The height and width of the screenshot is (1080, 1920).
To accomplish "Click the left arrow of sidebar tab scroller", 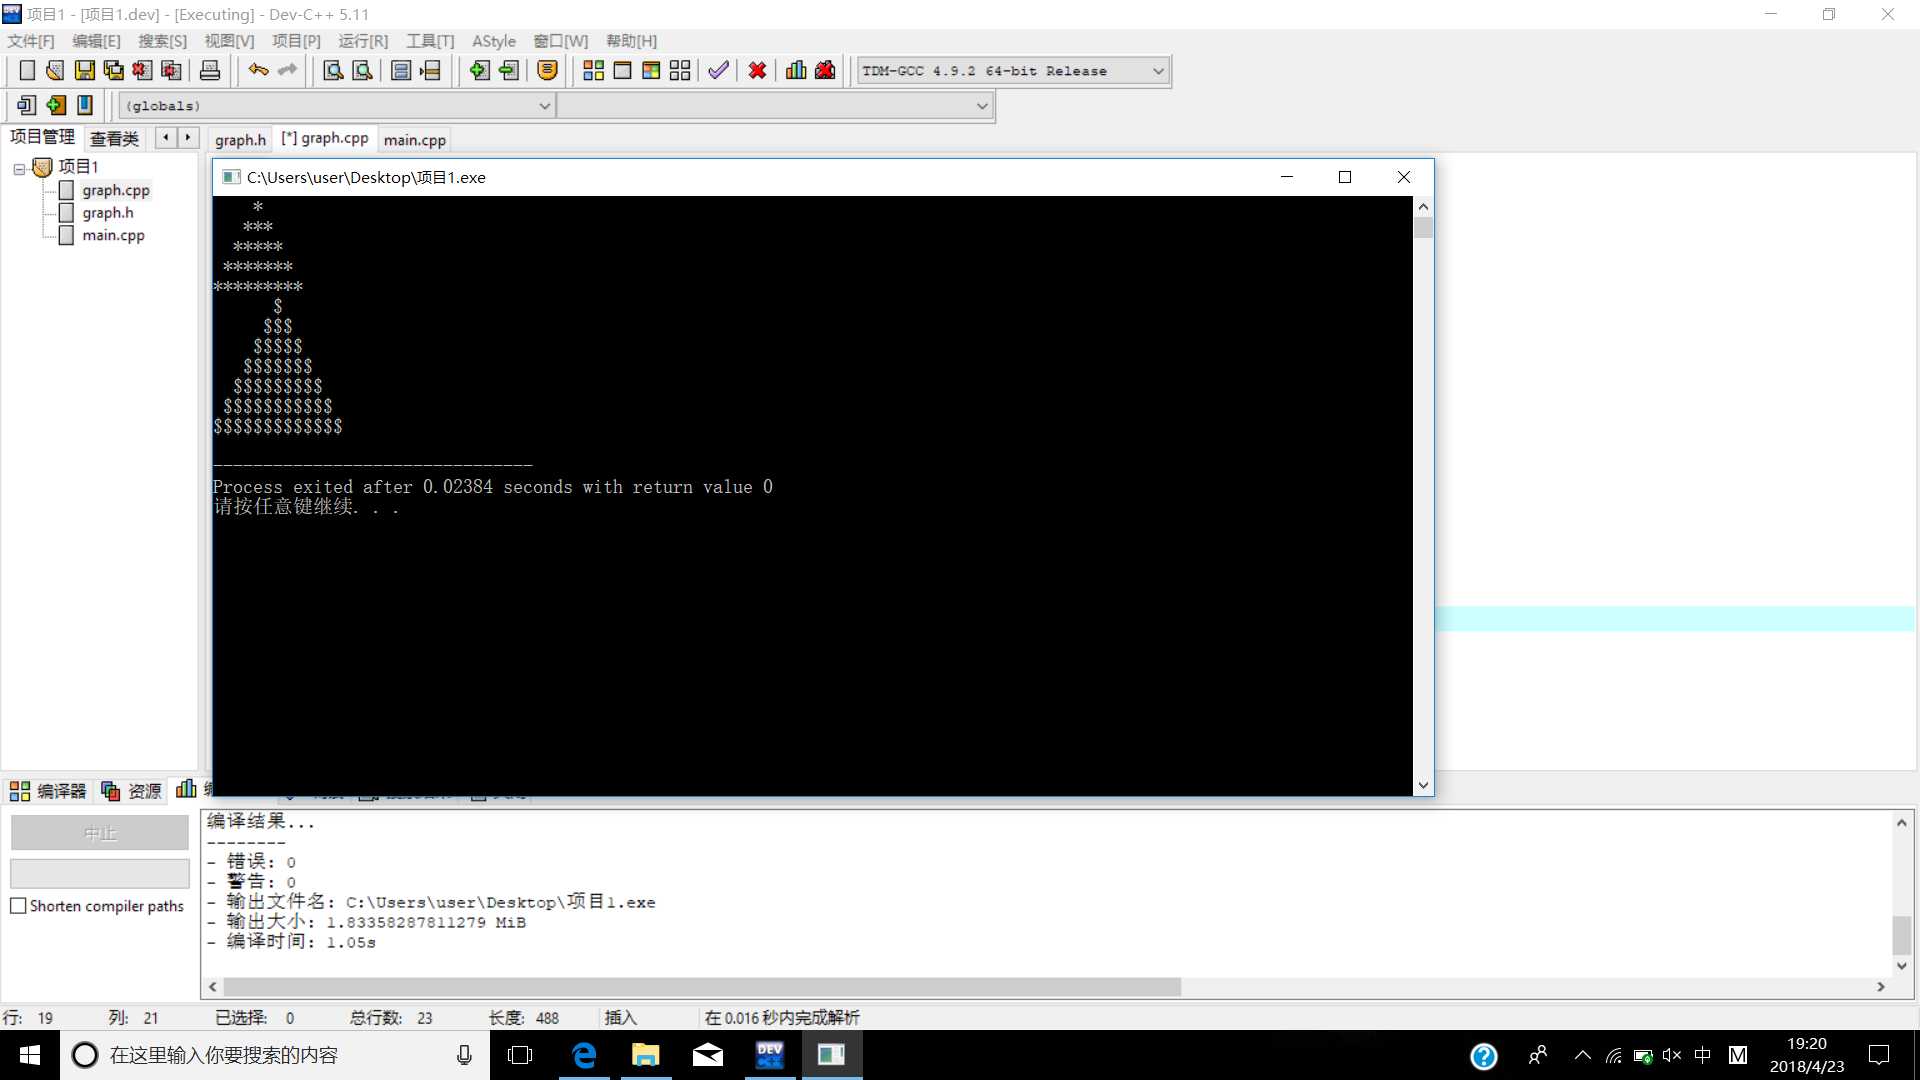I will [x=166, y=138].
